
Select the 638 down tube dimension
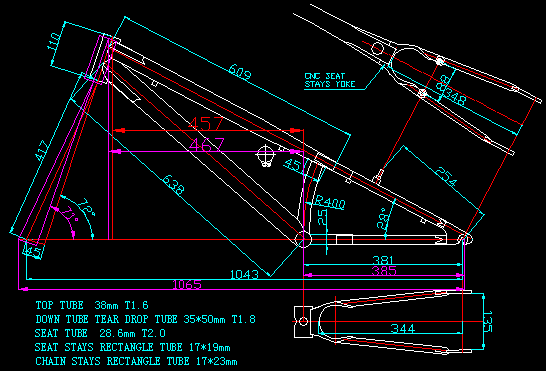coord(173,184)
